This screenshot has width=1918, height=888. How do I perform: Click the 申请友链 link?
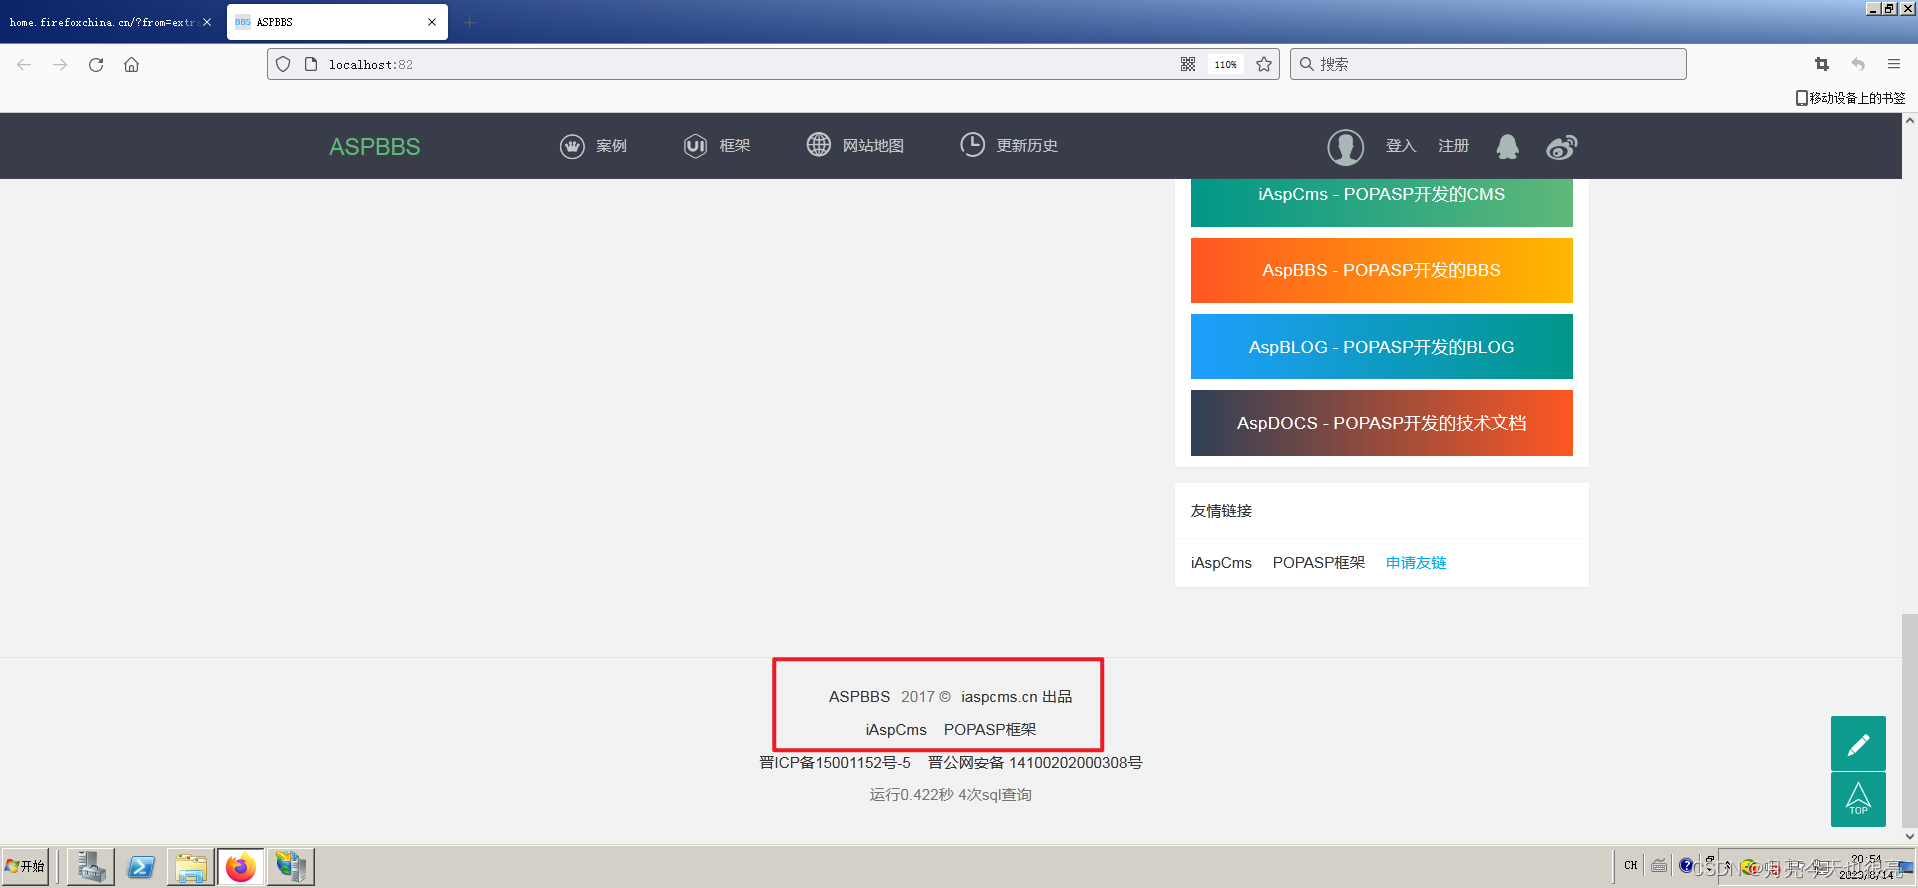click(1416, 563)
